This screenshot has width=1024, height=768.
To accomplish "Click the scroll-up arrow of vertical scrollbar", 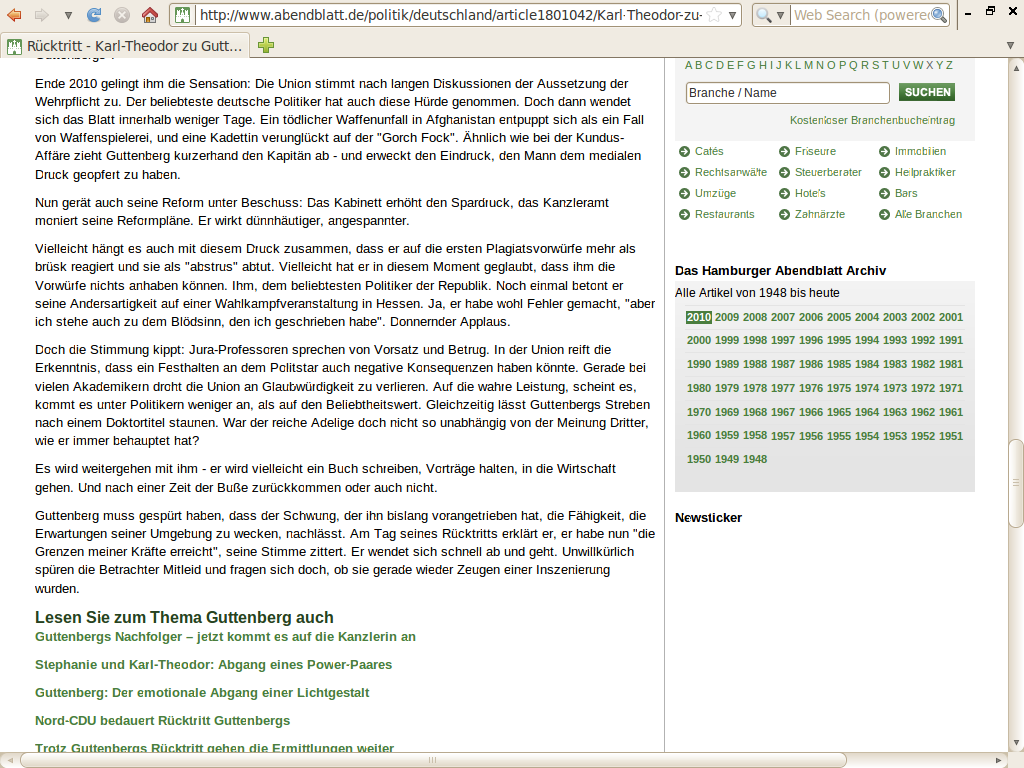I will tap(1016, 67).
